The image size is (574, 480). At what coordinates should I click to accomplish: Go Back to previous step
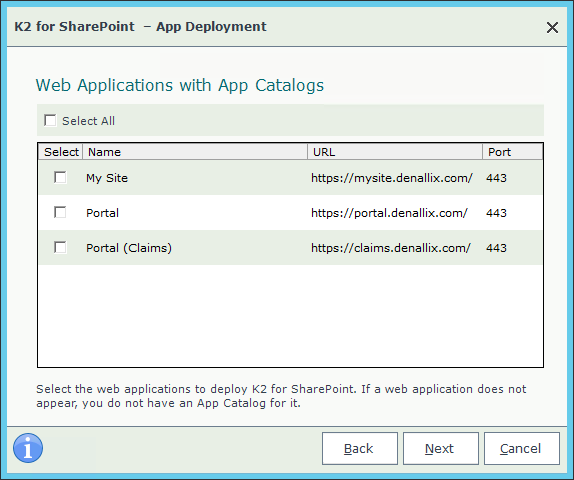tap(360, 449)
